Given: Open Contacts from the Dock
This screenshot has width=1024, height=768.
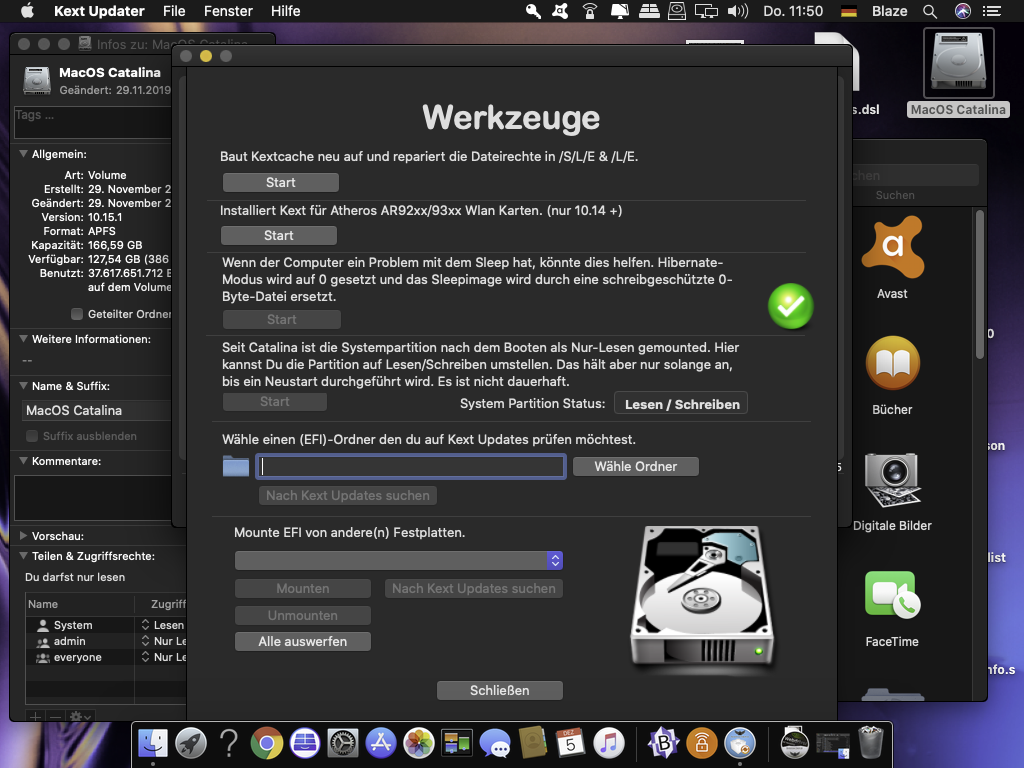Looking at the screenshot, I should [533, 743].
